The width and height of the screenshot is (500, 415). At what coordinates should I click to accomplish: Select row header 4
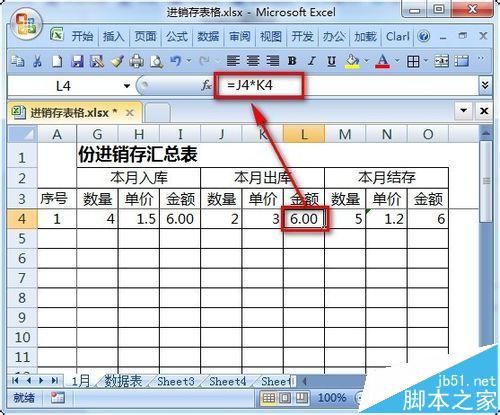[x=22, y=219]
